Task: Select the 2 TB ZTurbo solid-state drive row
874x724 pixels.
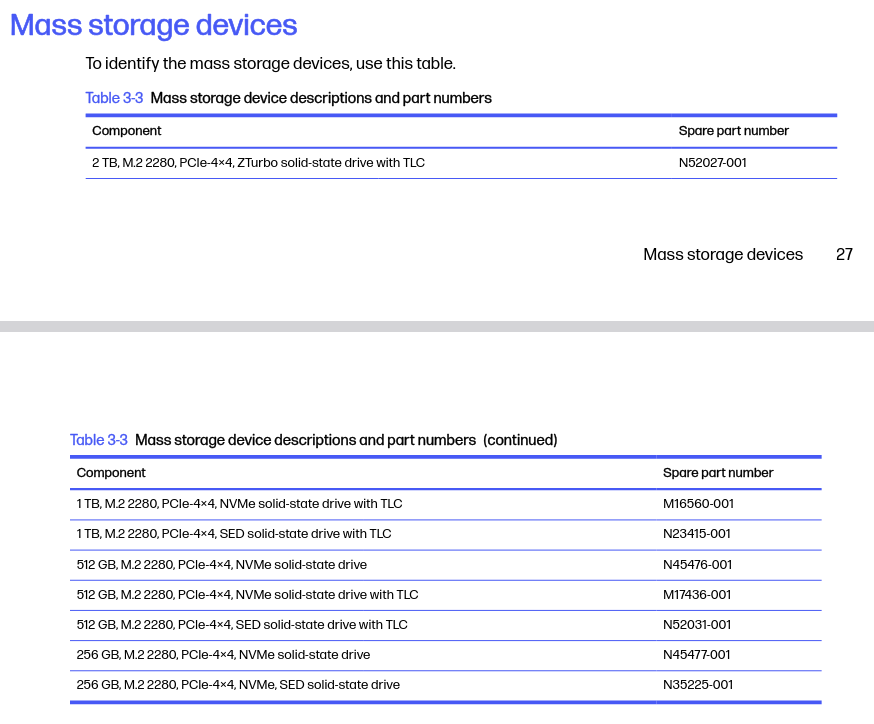Action: [x=258, y=162]
